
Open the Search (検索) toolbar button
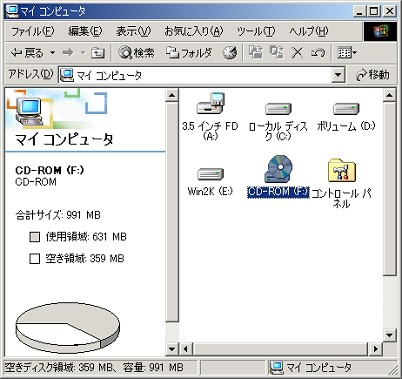[x=136, y=53]
